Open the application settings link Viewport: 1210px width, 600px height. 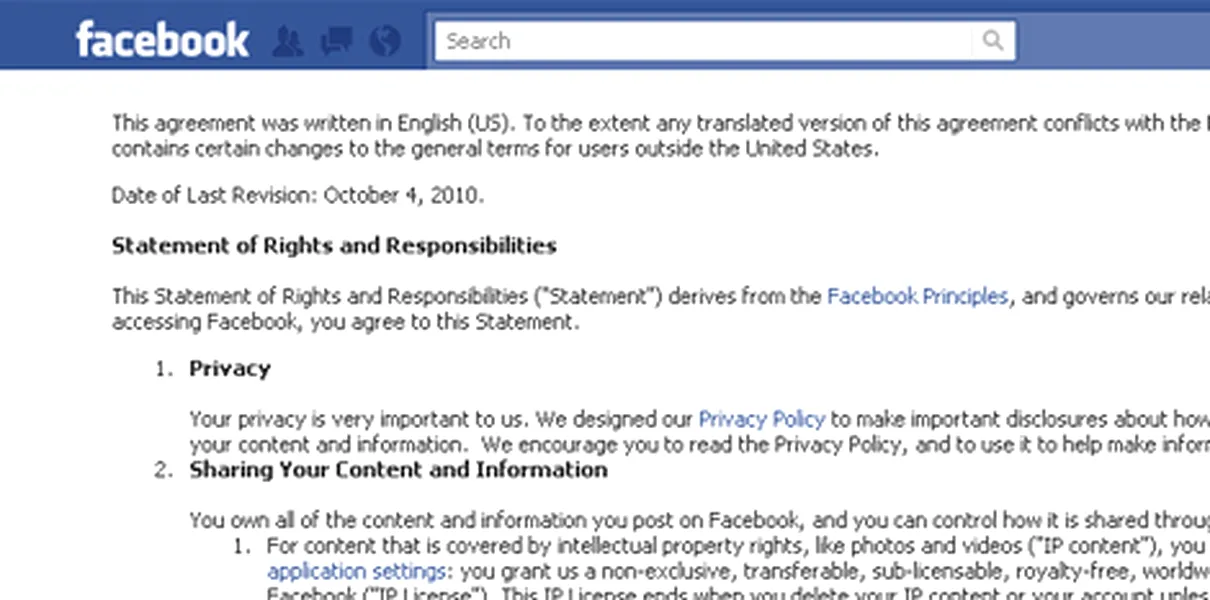[x=356, y=572]
